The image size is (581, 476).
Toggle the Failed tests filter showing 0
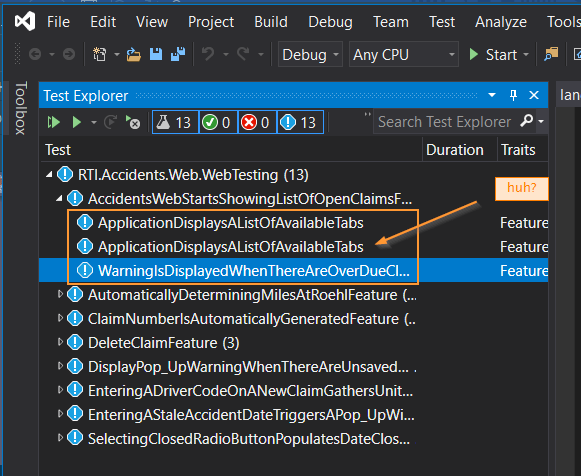click(x=256, y=122)
